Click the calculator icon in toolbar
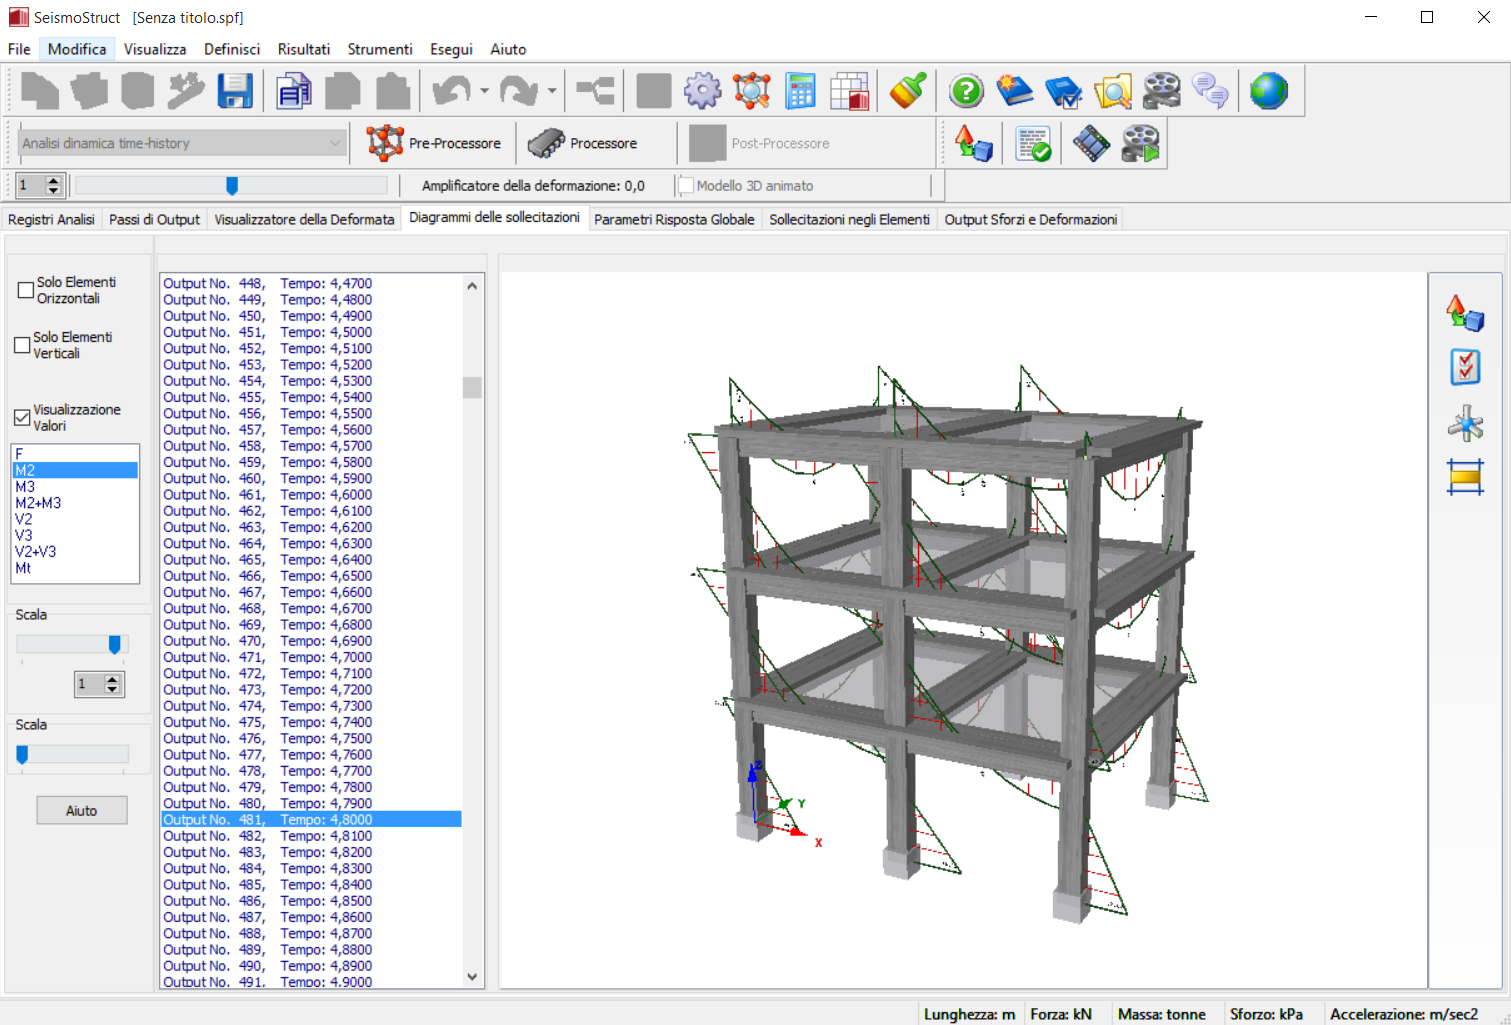 tap(800, 91)
